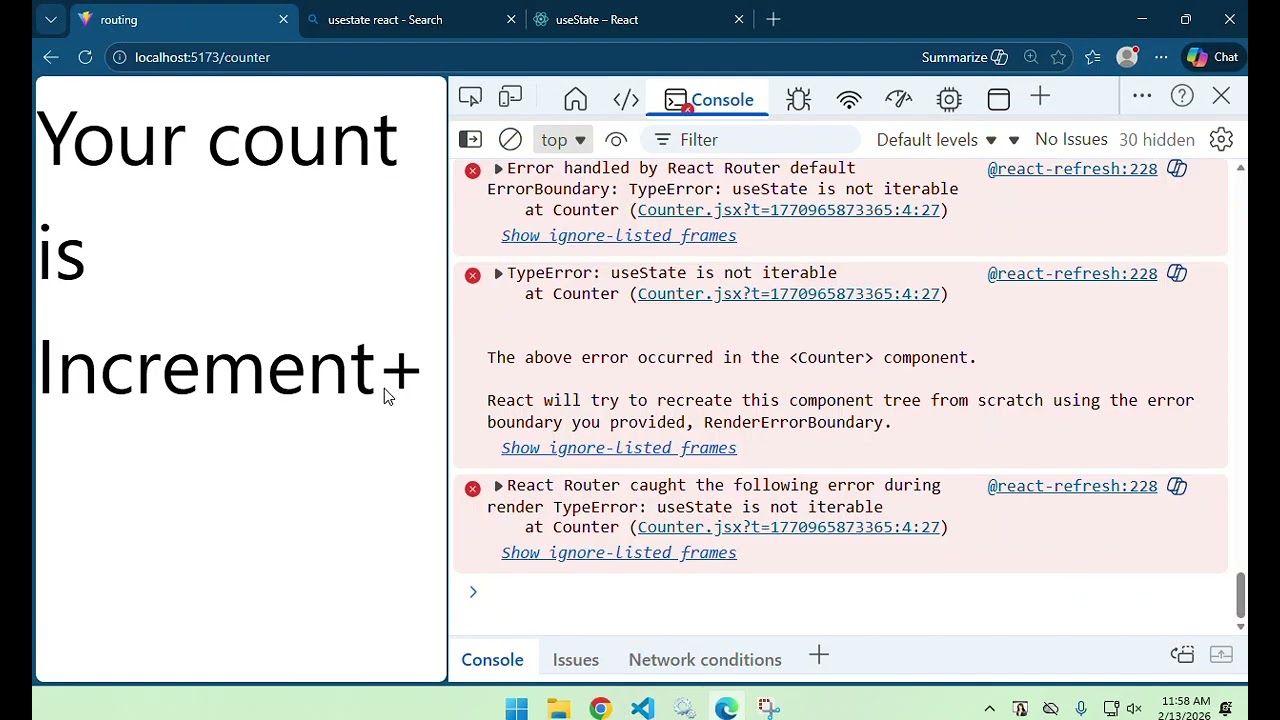This screenshot has width=1280, height=720.
Task: Open File Explorer from the taskbar
Action: click(558, 709)
